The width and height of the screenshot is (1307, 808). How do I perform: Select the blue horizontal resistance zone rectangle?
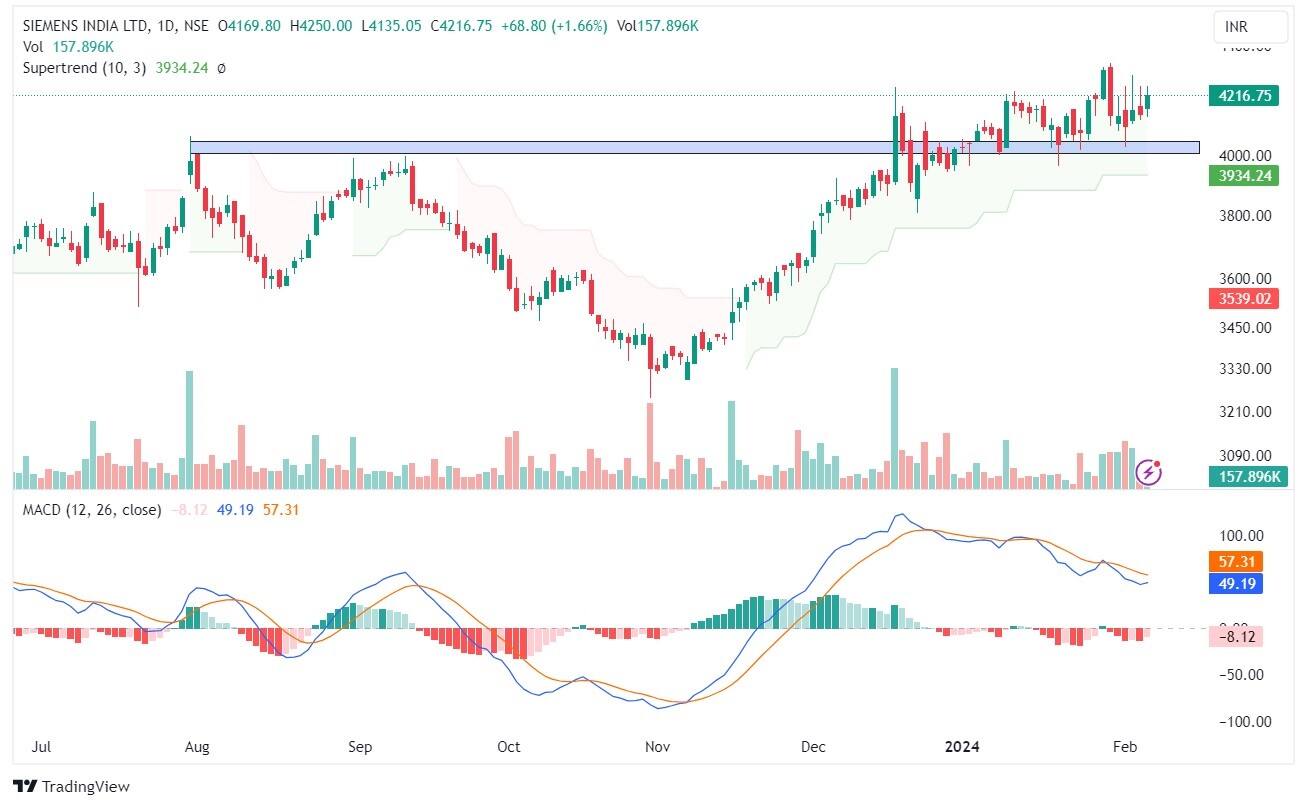(694, 147)
